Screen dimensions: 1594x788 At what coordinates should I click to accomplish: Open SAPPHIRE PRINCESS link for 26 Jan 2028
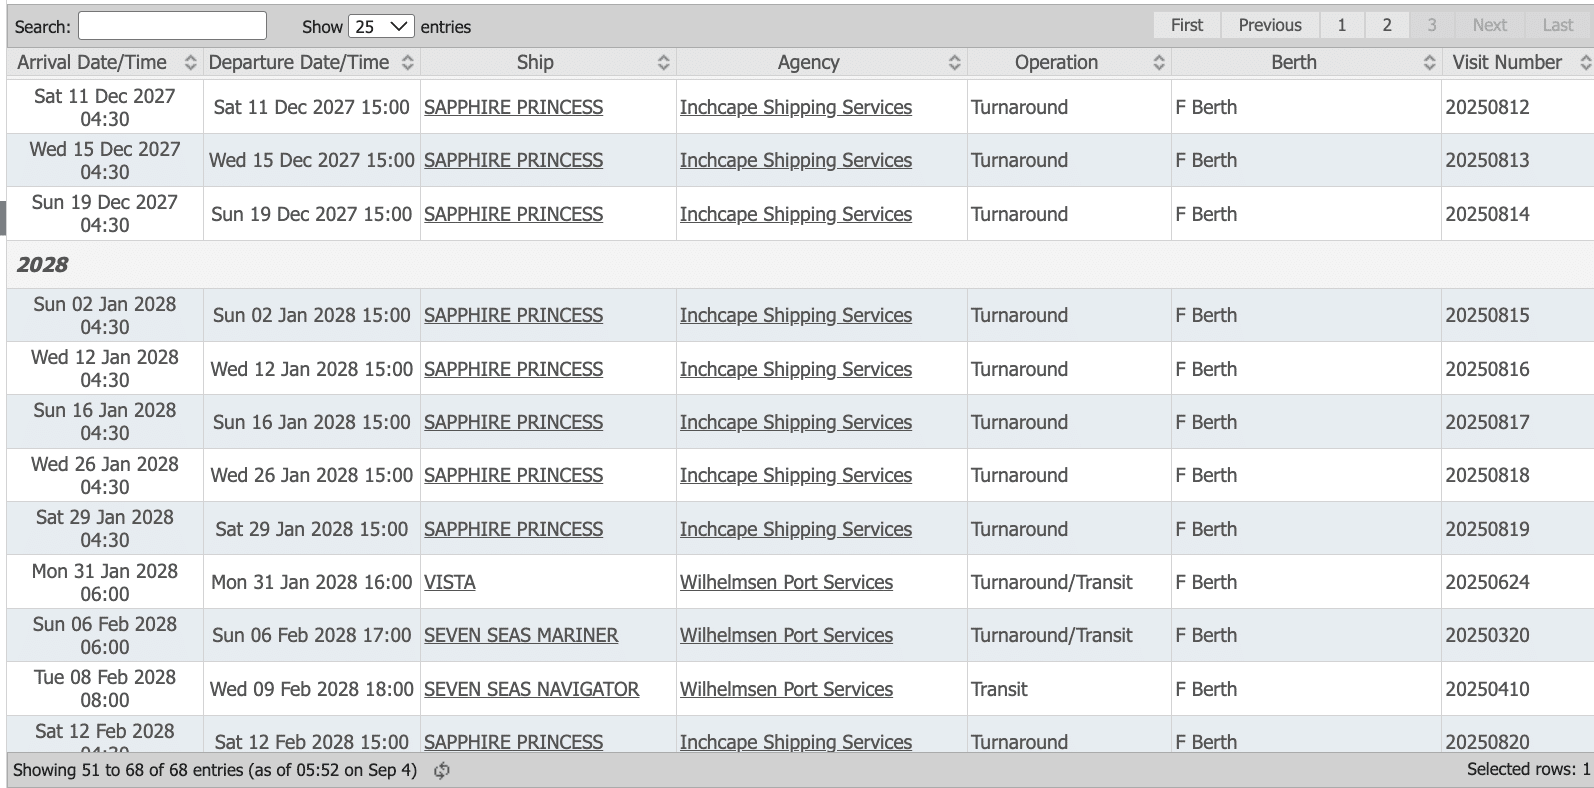[x=513, y=475]
